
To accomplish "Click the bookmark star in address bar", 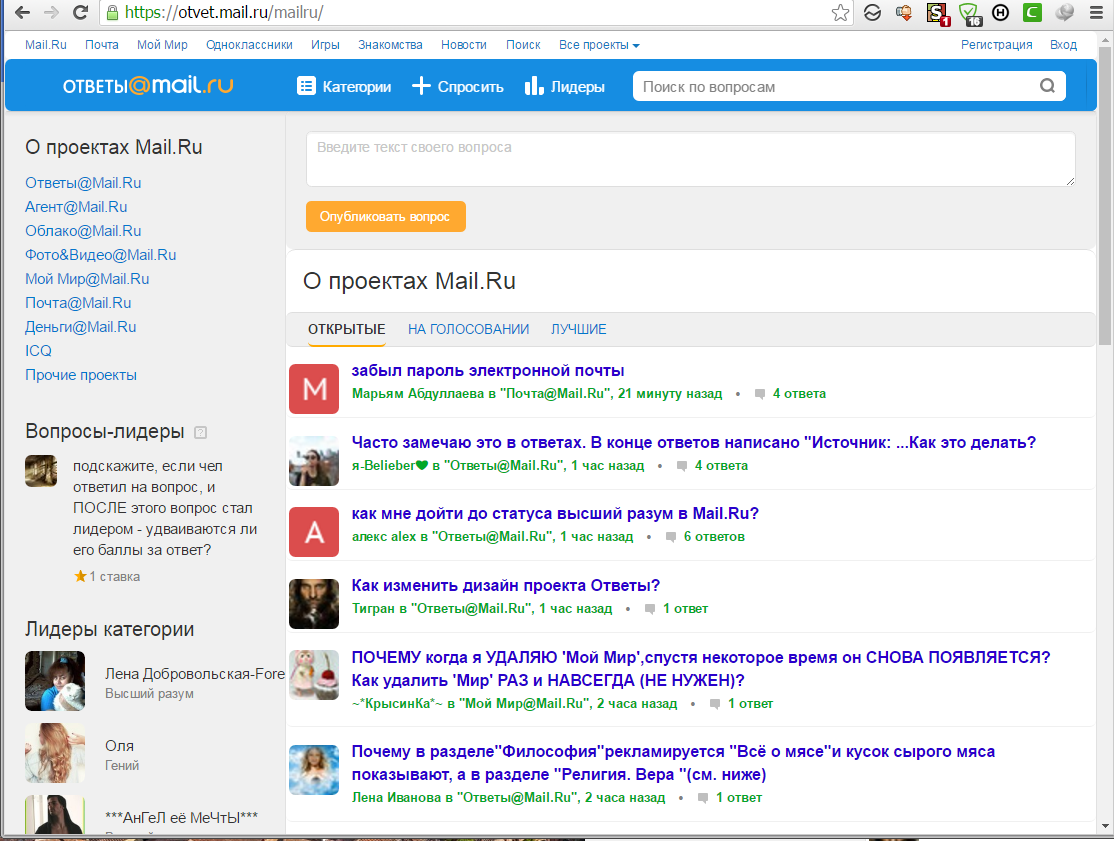I will coord(841,13).
